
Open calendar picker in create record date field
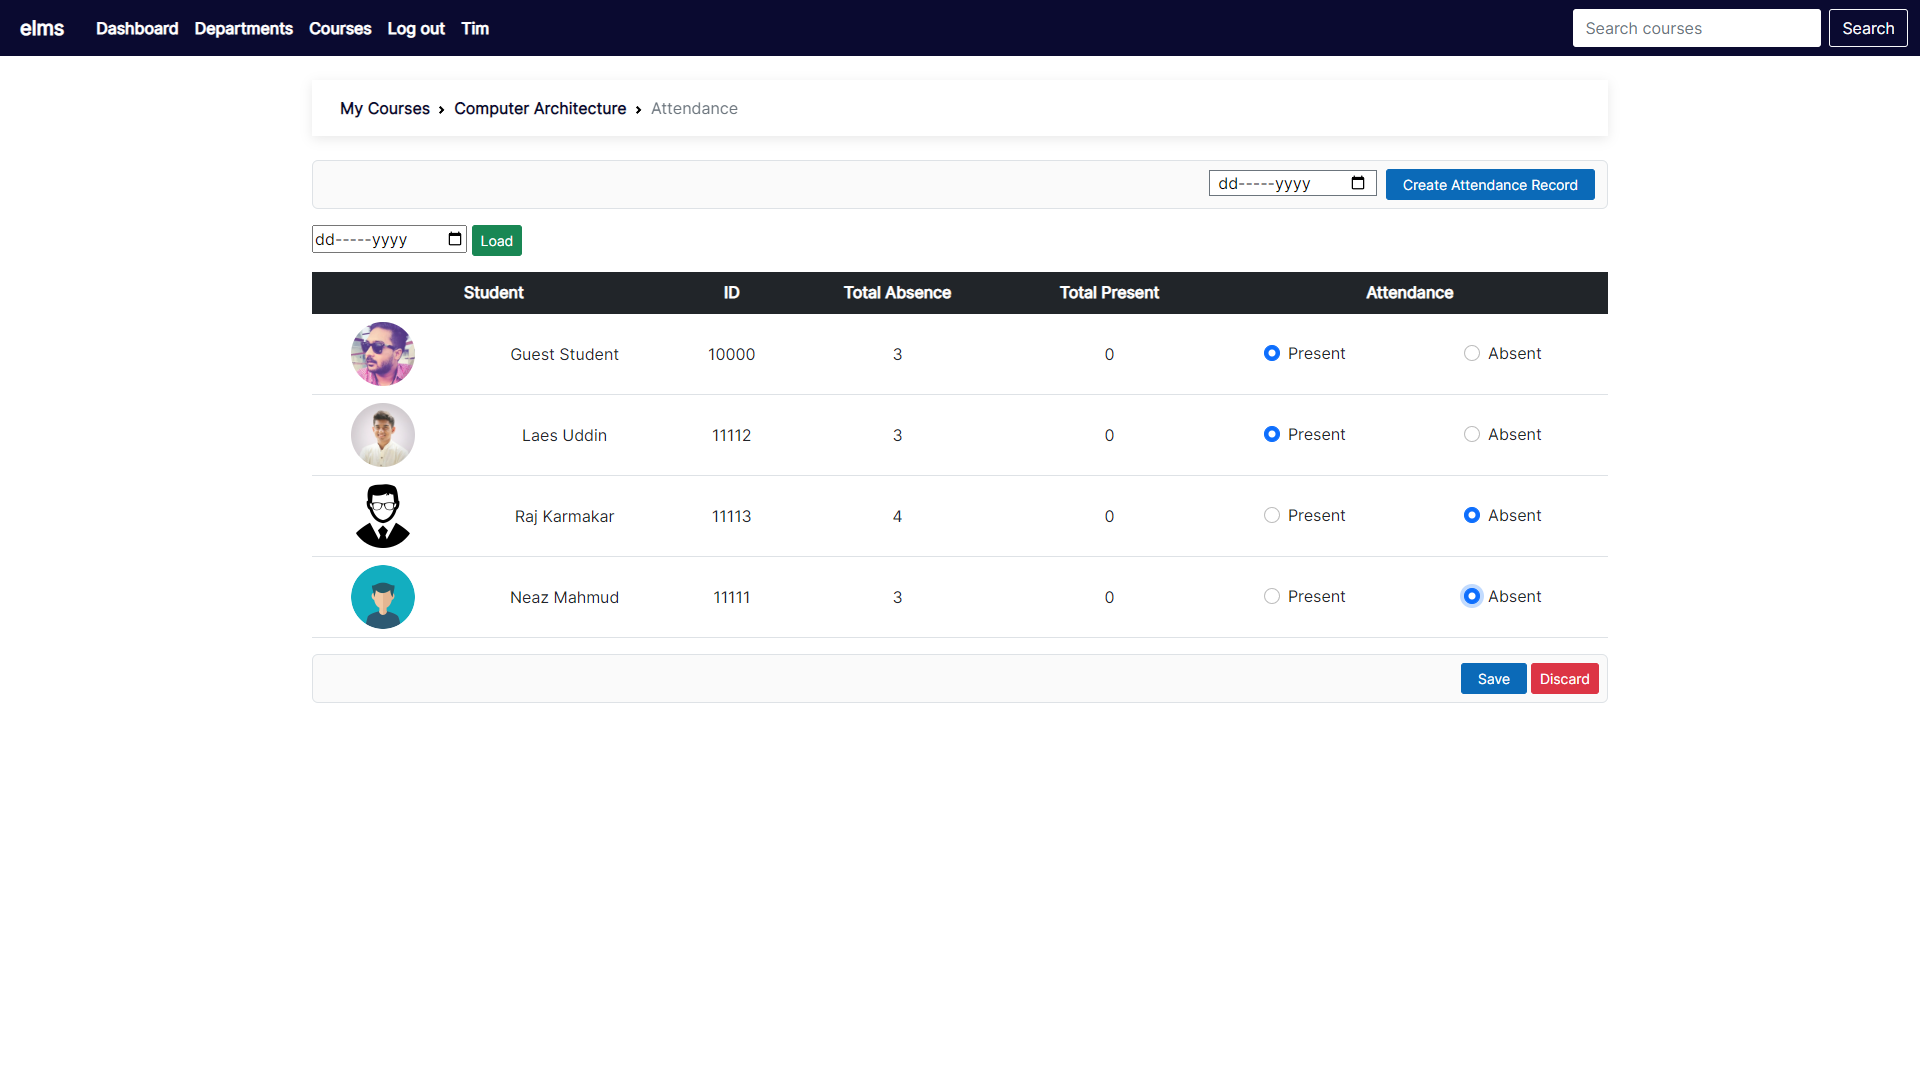click(x=1358, y=183)
